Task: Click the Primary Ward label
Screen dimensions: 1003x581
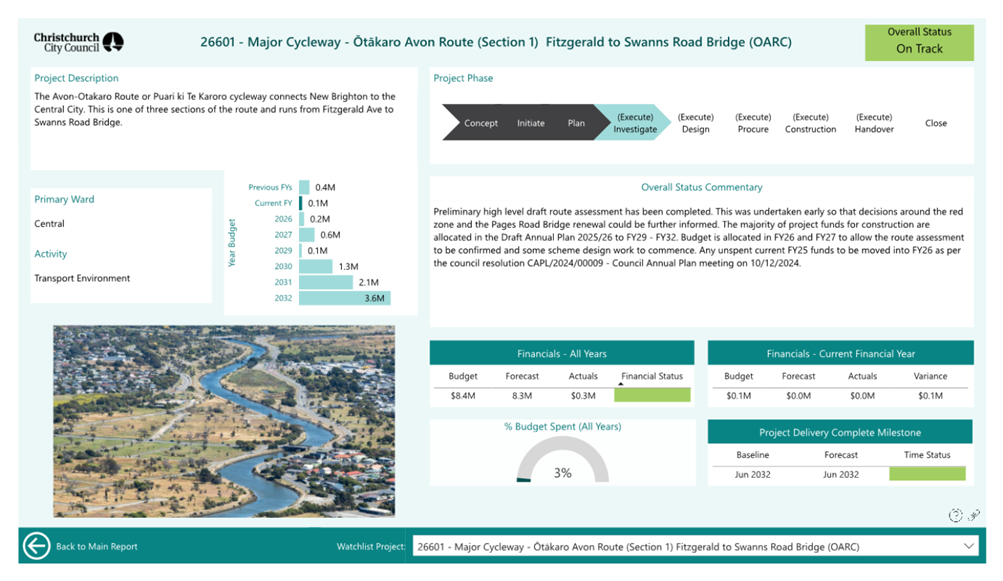Action: pos(64,199)
